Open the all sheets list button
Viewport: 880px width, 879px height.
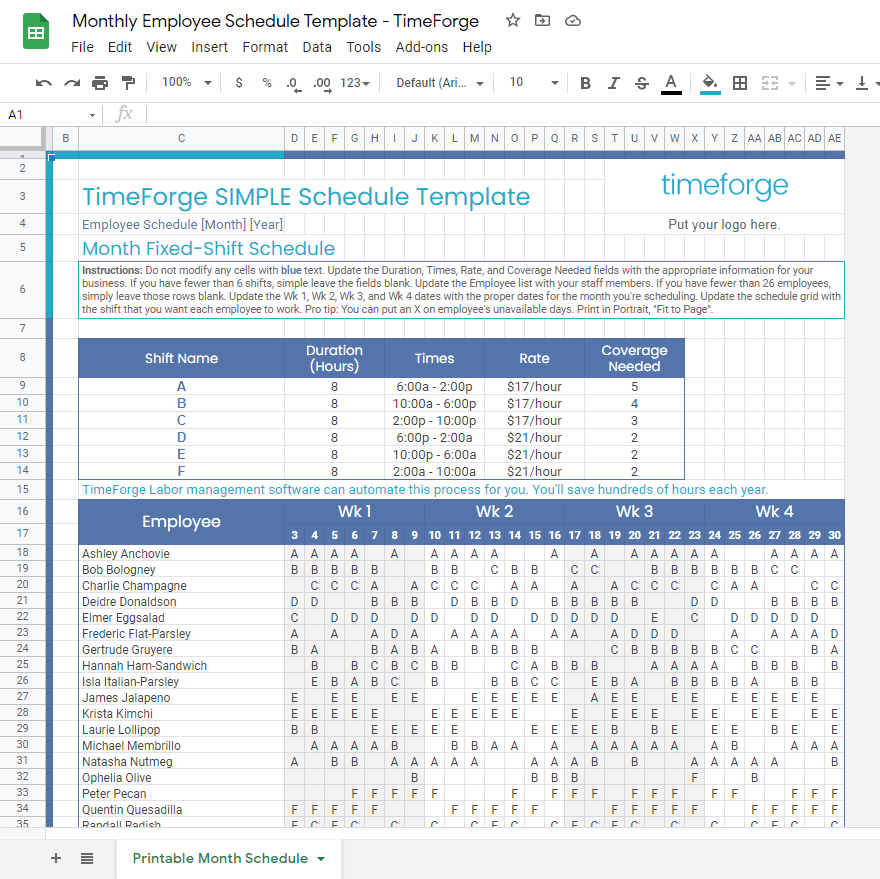pos(87,858)
